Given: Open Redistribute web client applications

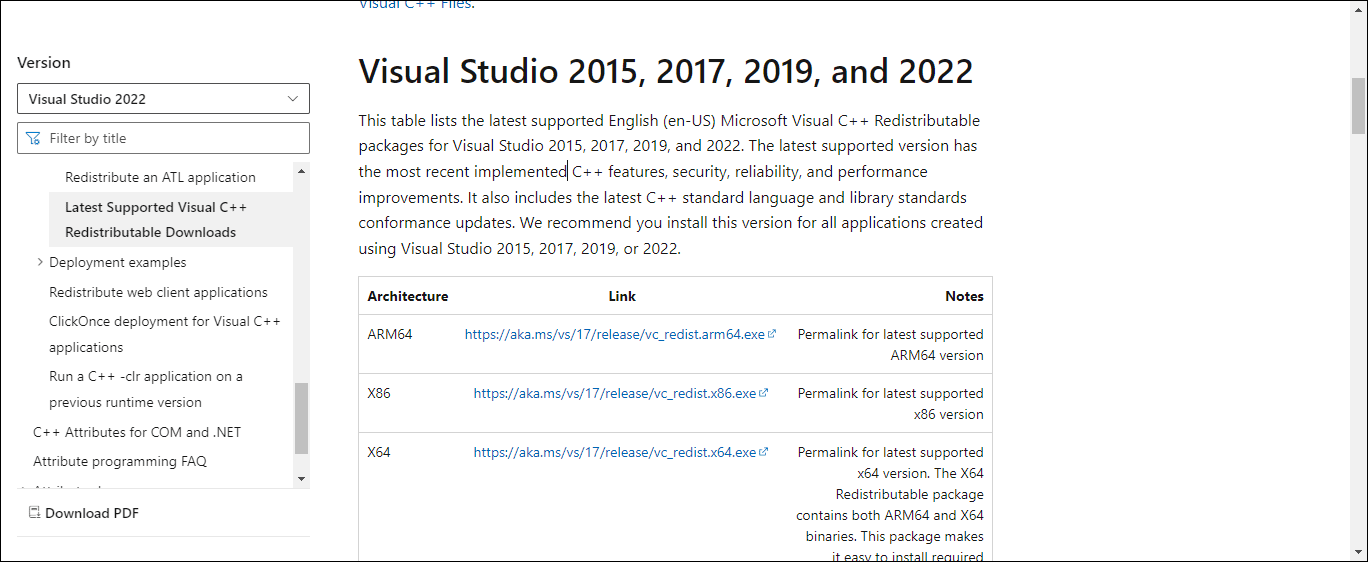Looking at the screenshot, I should tap(158, 292).
